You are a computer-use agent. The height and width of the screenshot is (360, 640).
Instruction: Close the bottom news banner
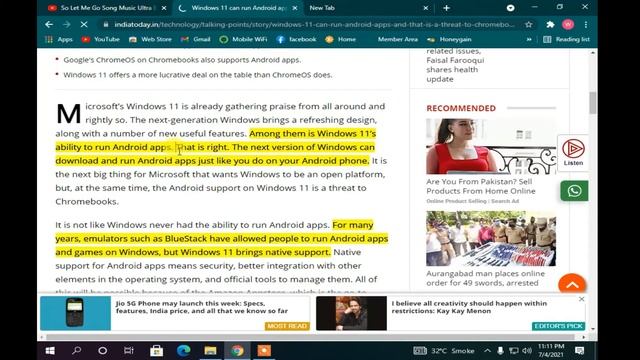pyautogui.click(x=582, y=299)
